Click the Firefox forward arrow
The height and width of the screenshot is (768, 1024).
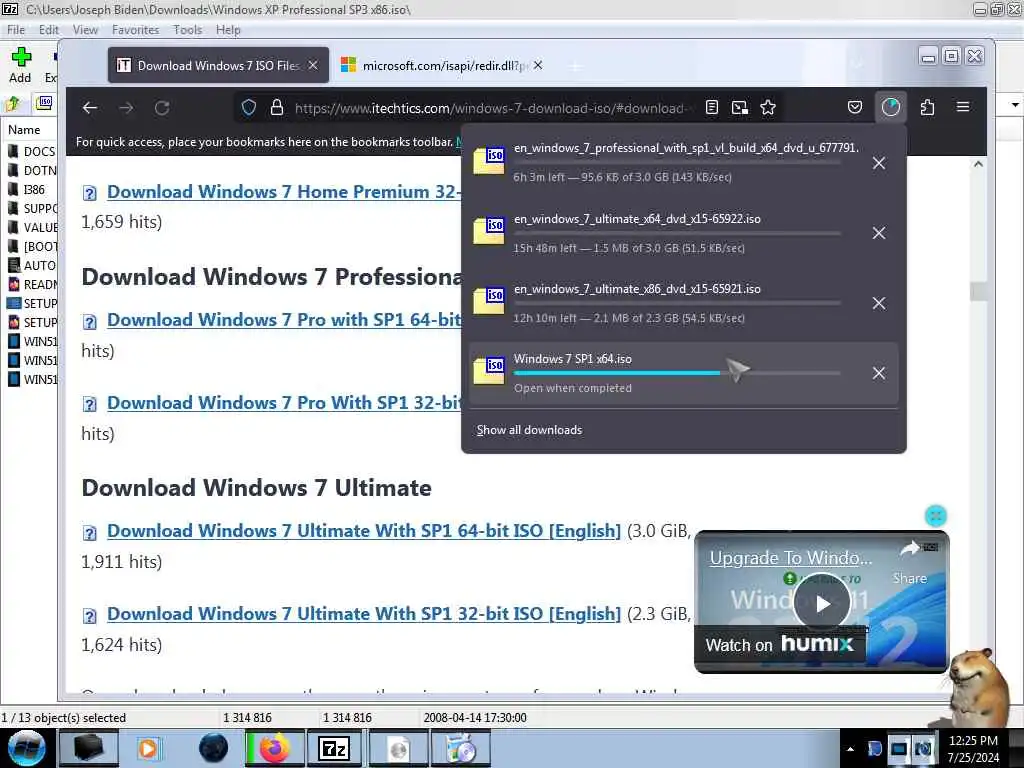(x=126, y=108)
